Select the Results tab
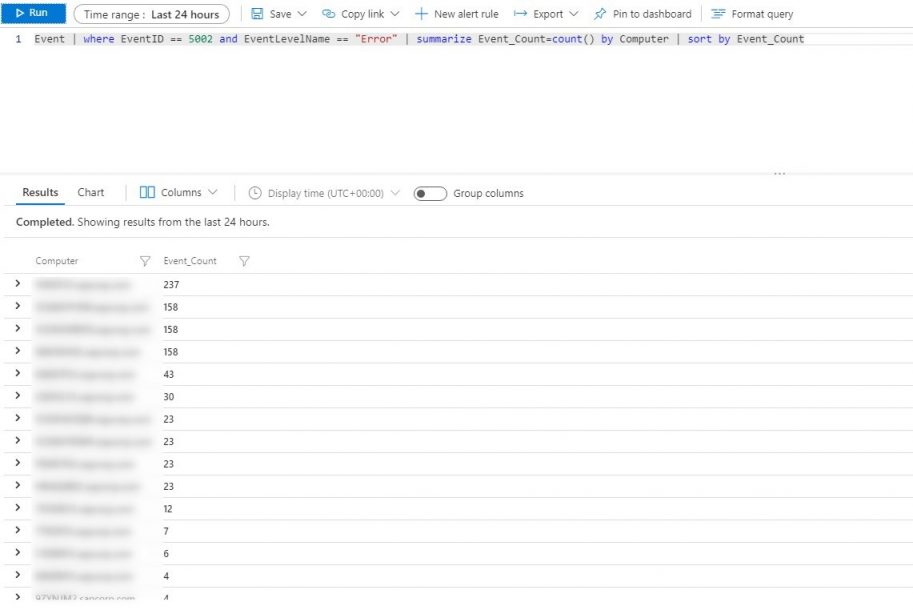913x610 pixels. tap(39, 192)
